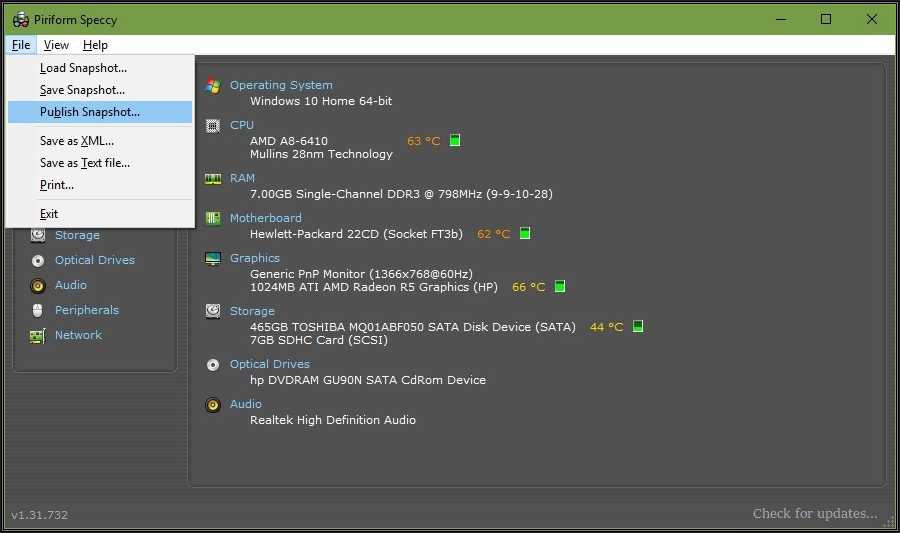
Task: Open Audio section in sidebar
Action: tap(71, 285)
